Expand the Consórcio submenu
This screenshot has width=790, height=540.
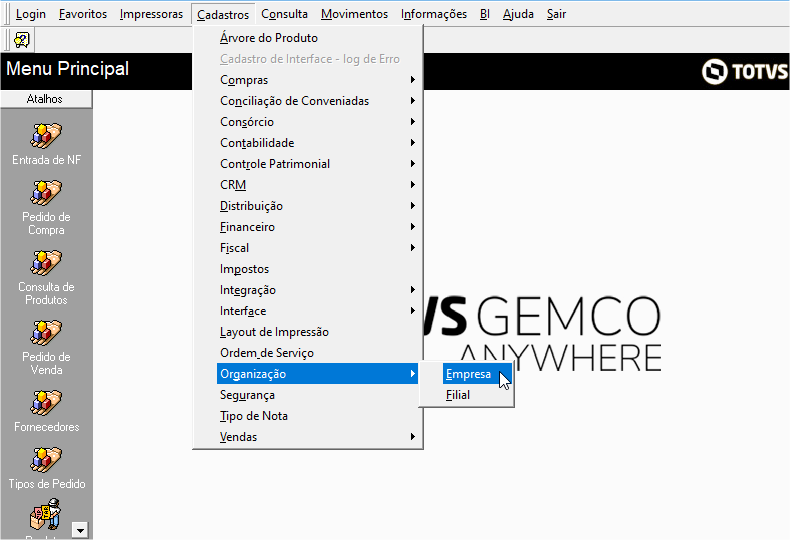tap(318, 122)
